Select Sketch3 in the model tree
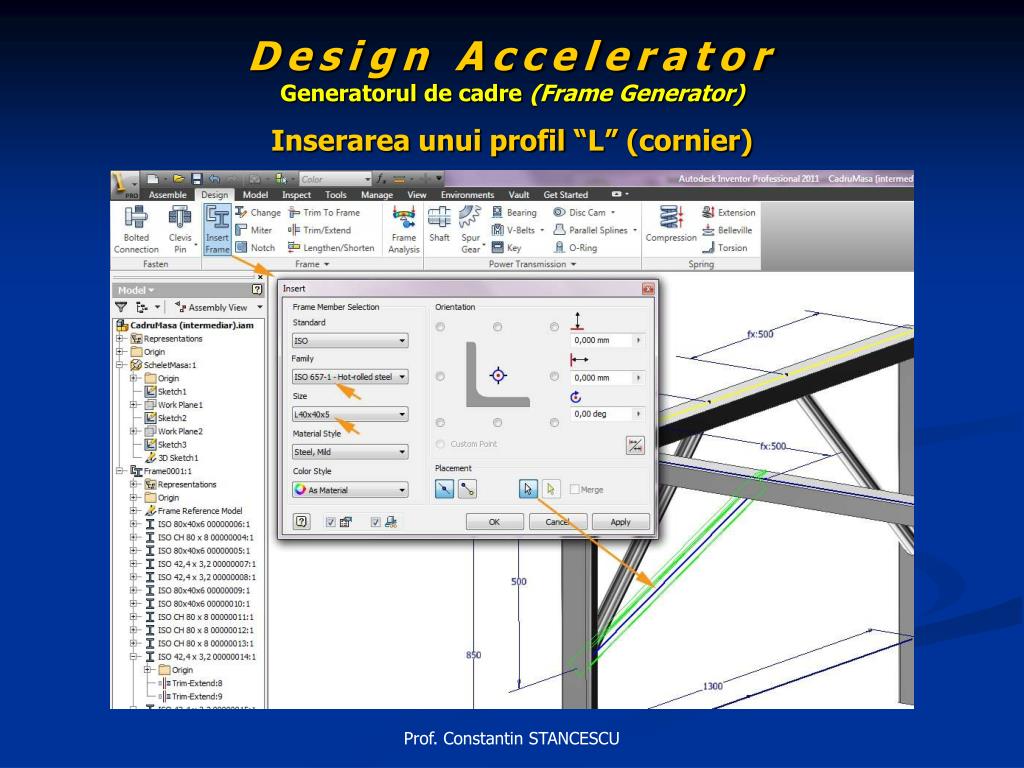 pyautogui.click(x=166, y=444)
